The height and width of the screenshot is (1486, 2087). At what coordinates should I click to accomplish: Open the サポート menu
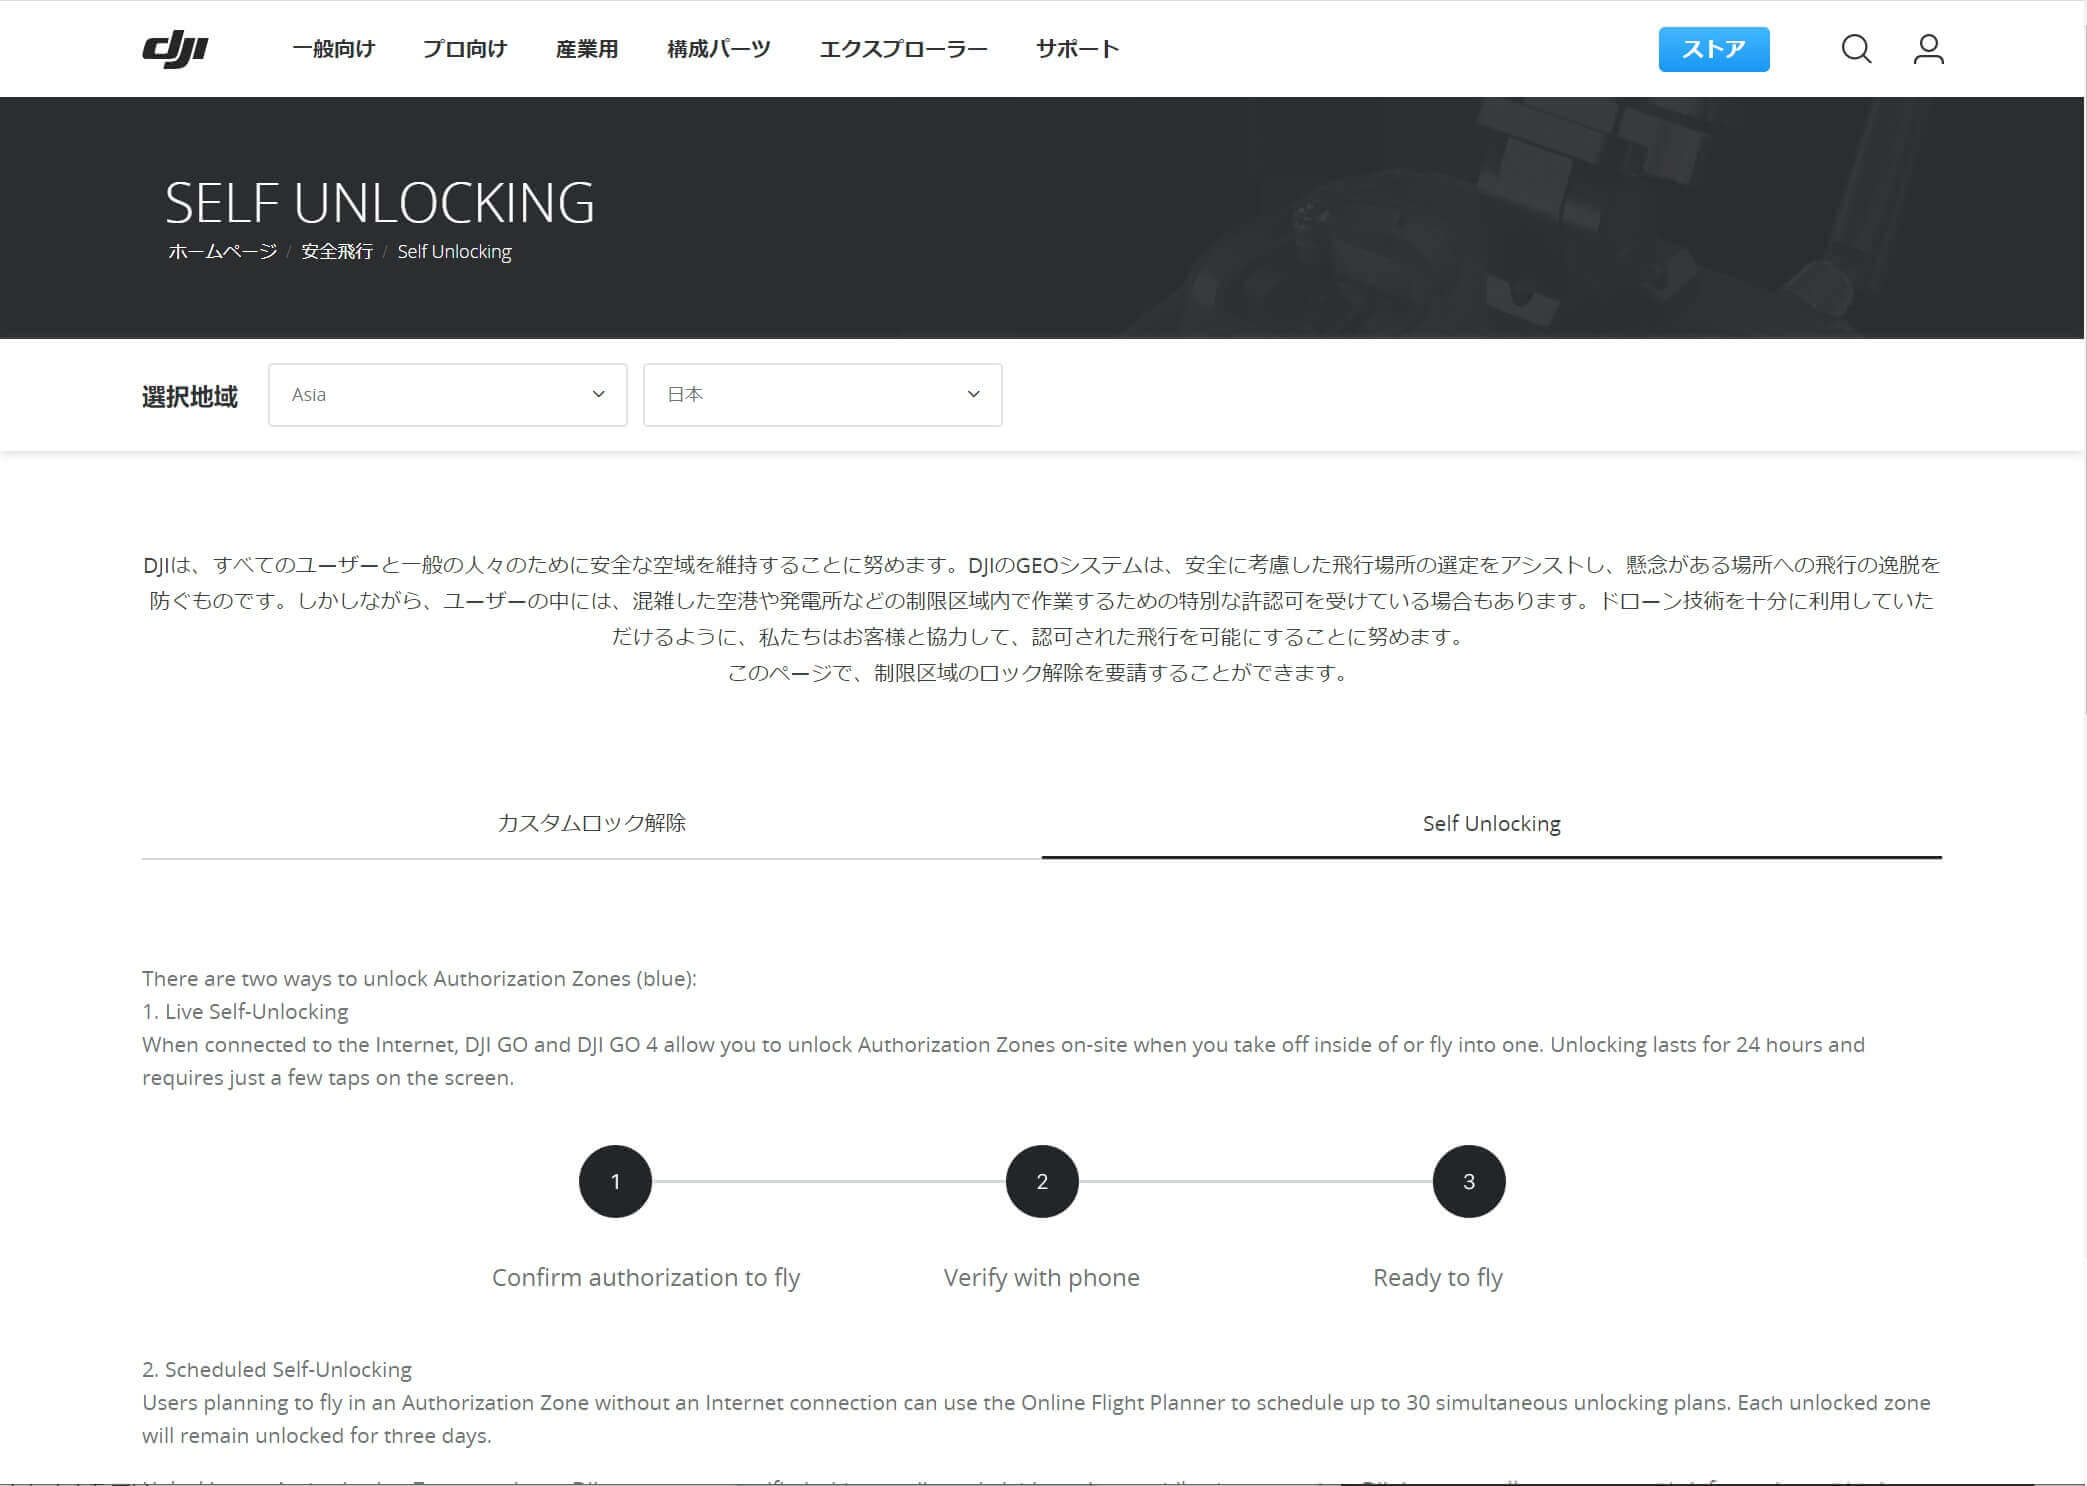(1078, 49)
